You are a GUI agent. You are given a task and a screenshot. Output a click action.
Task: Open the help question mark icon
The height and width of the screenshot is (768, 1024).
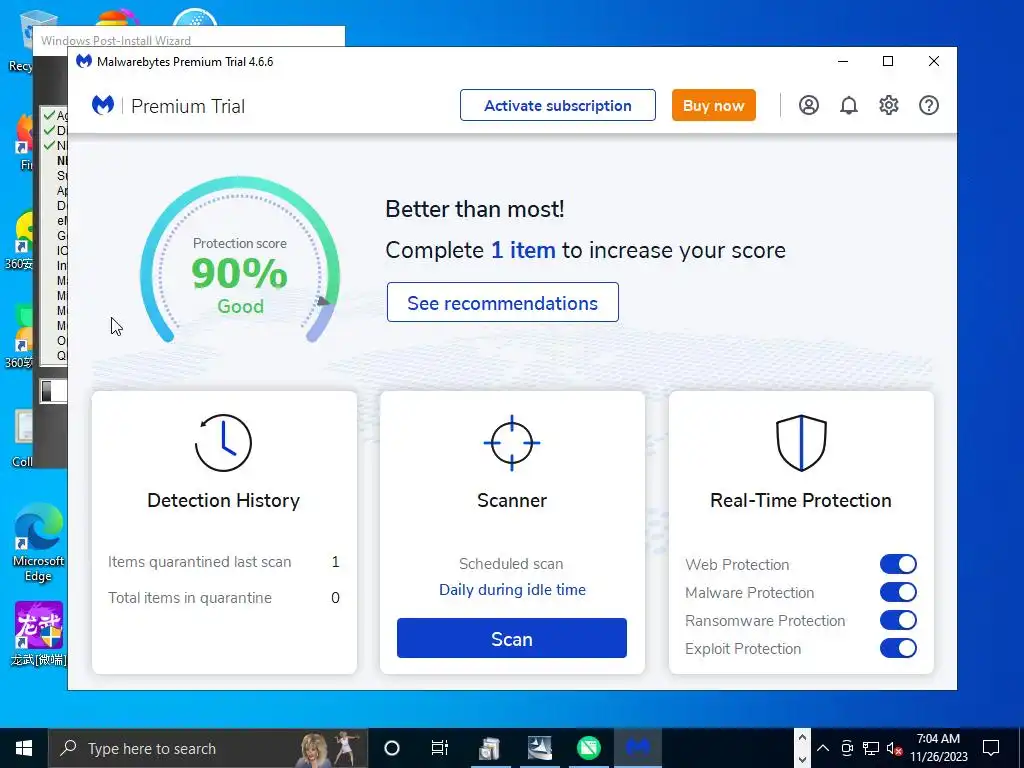click(x=929, y=105)
